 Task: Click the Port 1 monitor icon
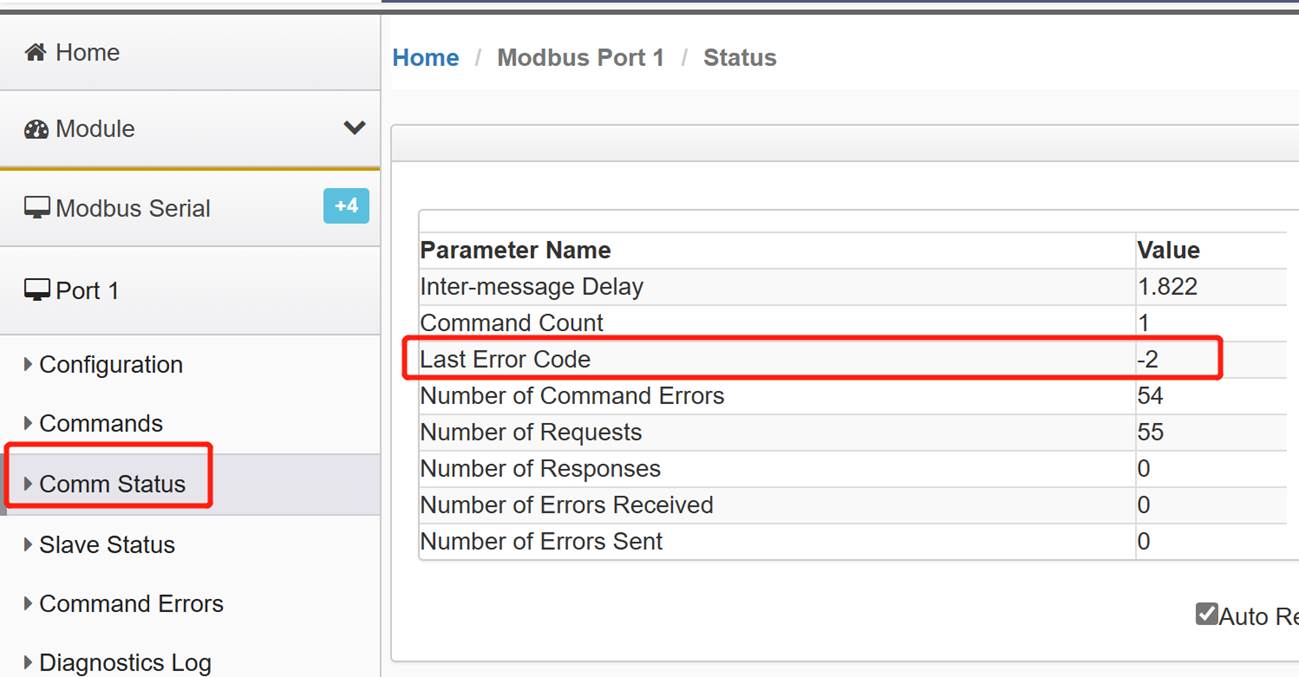coord(37,290)
